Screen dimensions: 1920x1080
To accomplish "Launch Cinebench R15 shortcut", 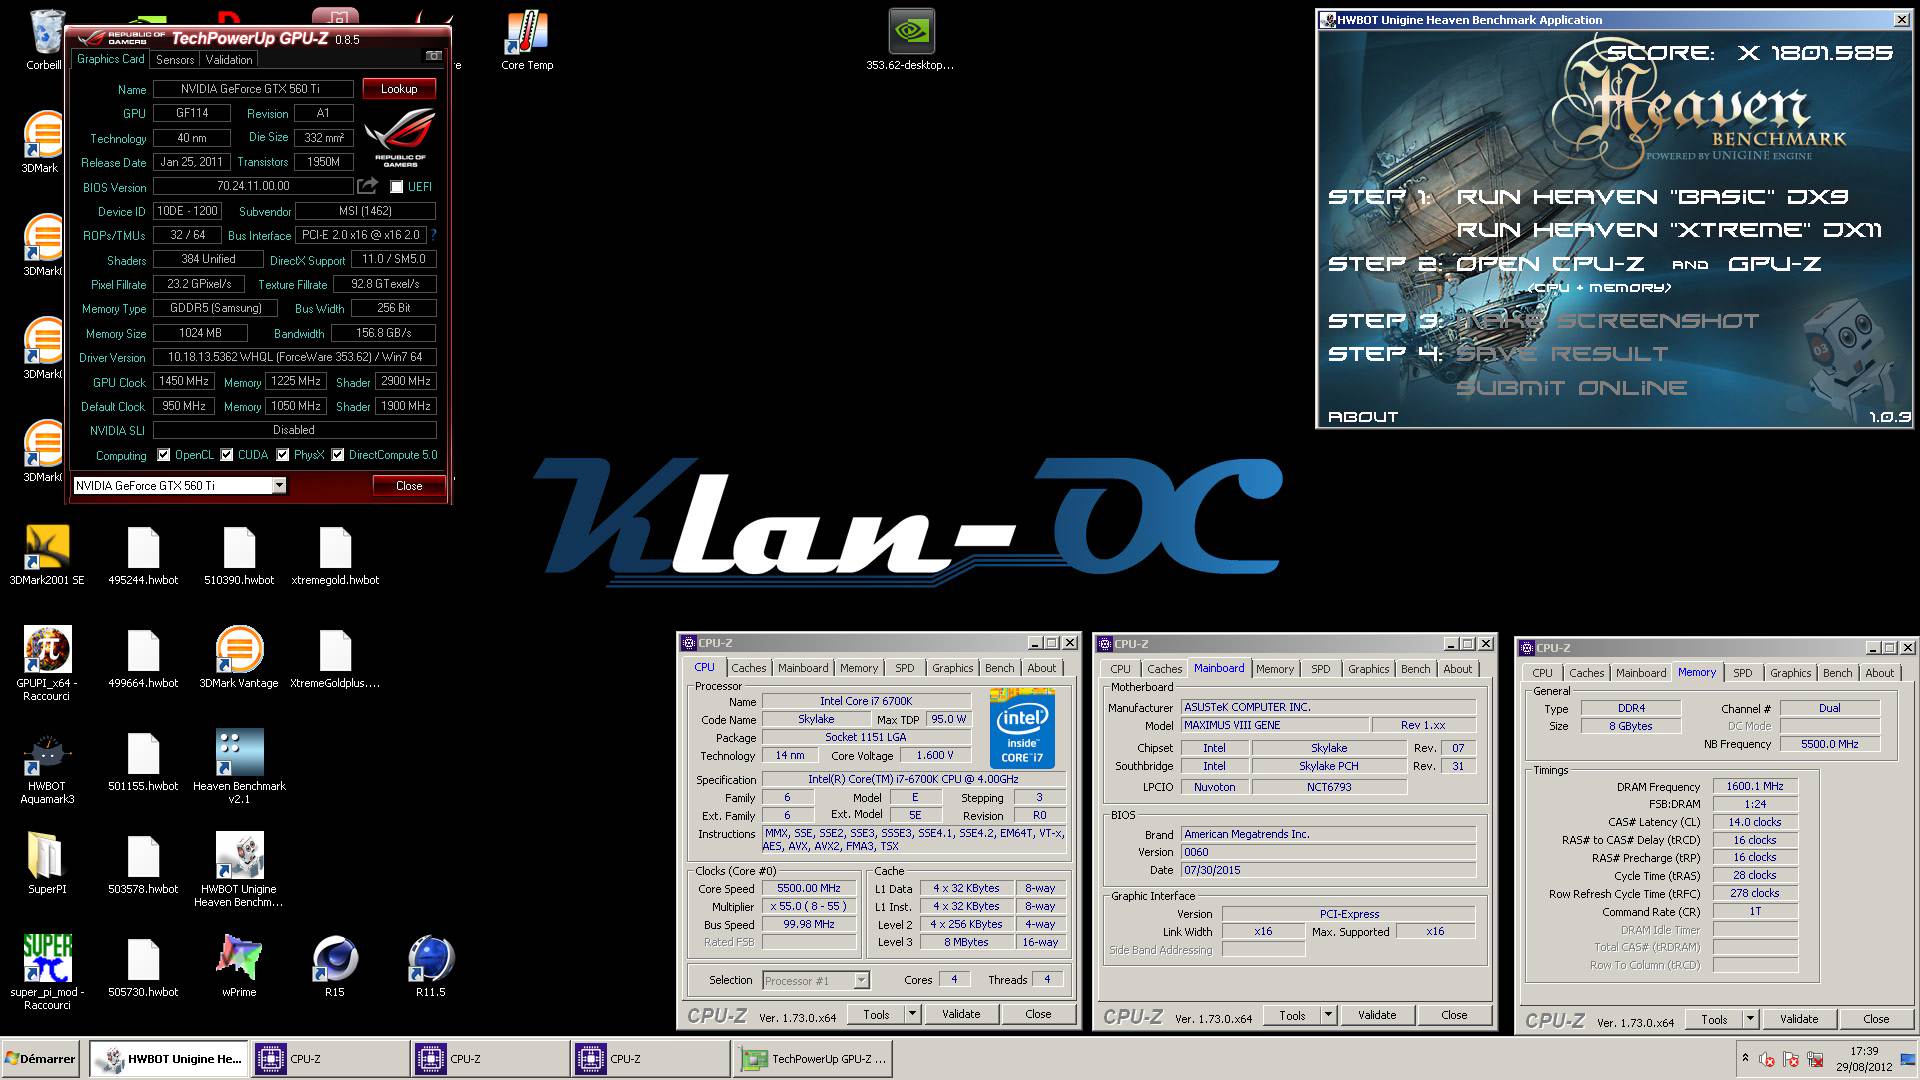I will point(335,967).
